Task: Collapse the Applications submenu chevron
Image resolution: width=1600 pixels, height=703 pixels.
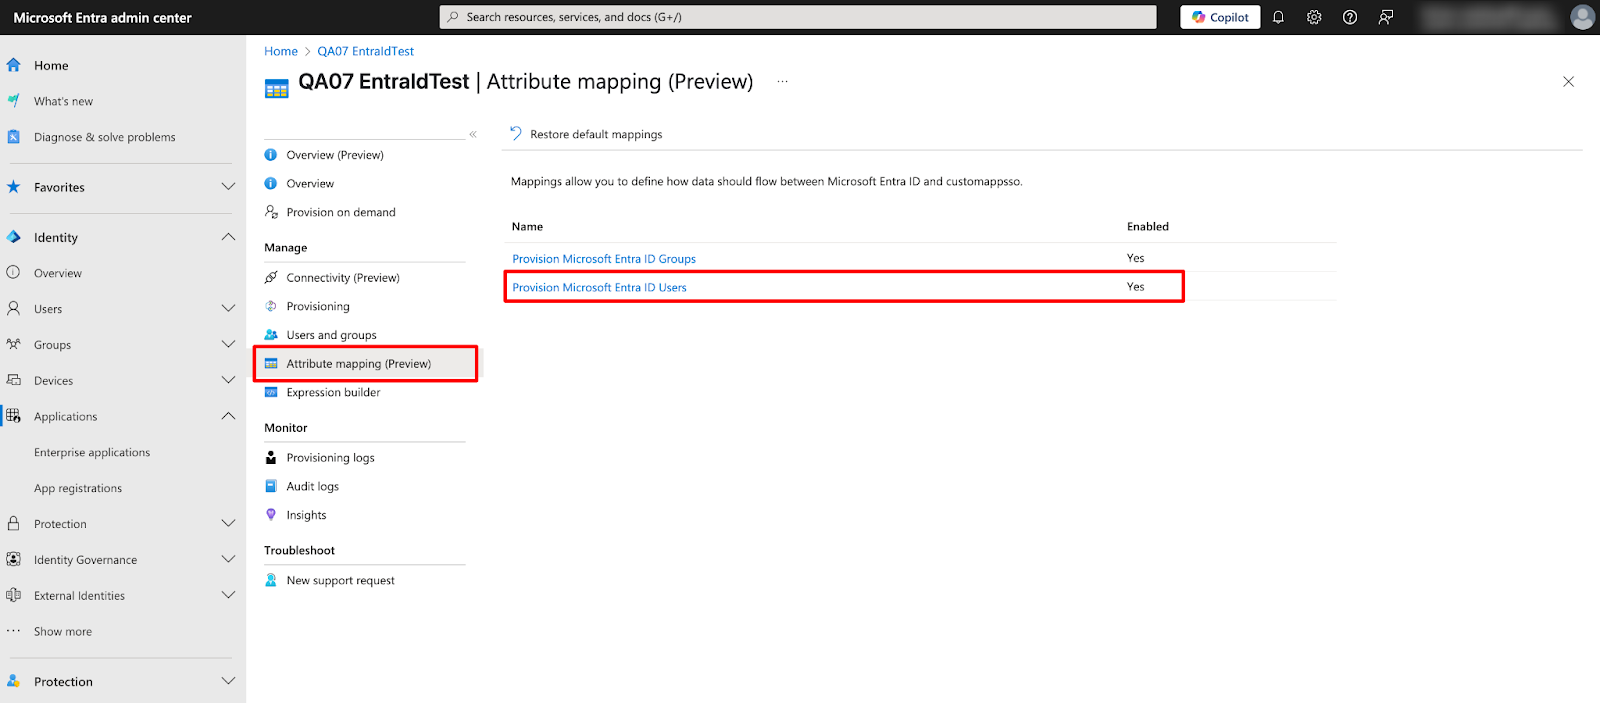Action: click(x=228, y=416)
